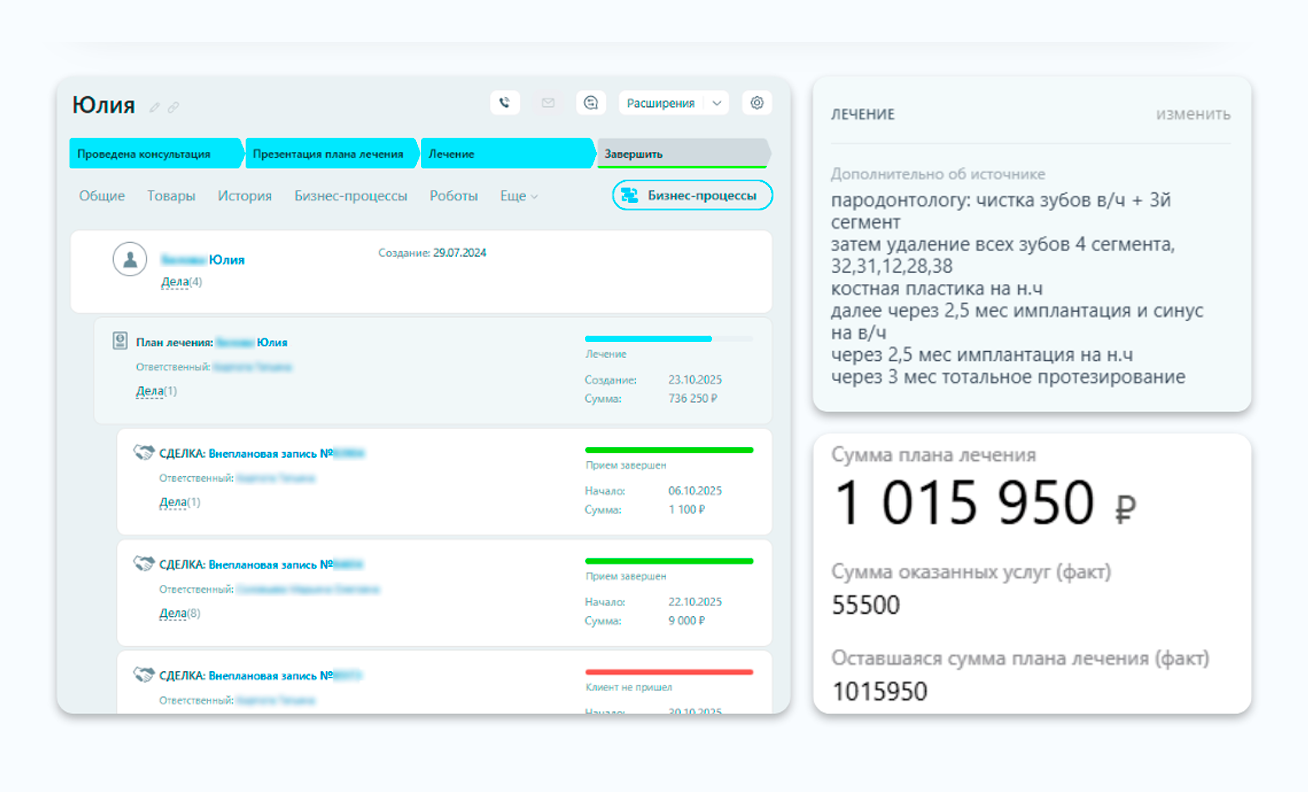The image size is (1308, 792).
Task: Open deal Внеплановая запись dated 22.10.2025
Action: coord(262,564)
